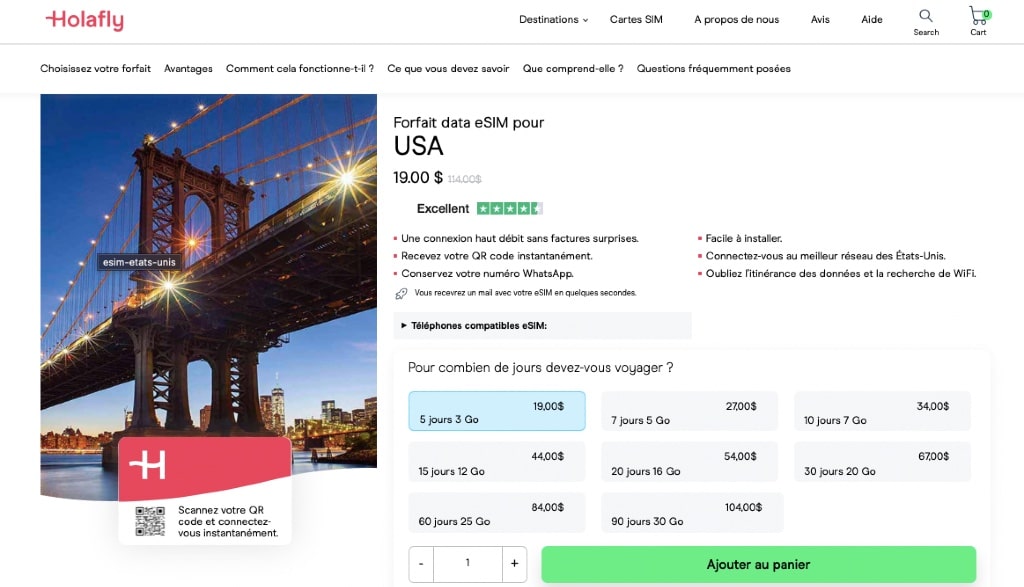Select the "Avantages" tab in the subnav
The width and height of the screenshot is (1024, 587).
[188, 68]
